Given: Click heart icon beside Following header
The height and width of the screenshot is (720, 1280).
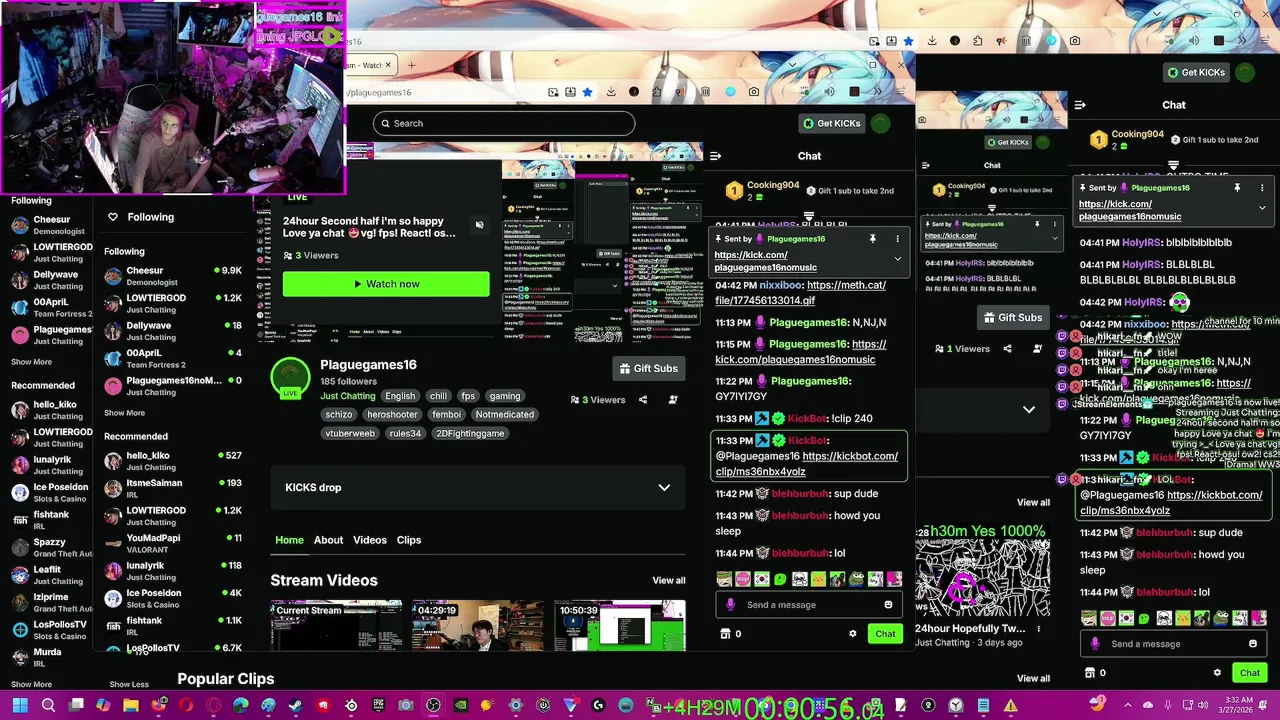Looking at the screenshot, I should (x=113, y=217).
